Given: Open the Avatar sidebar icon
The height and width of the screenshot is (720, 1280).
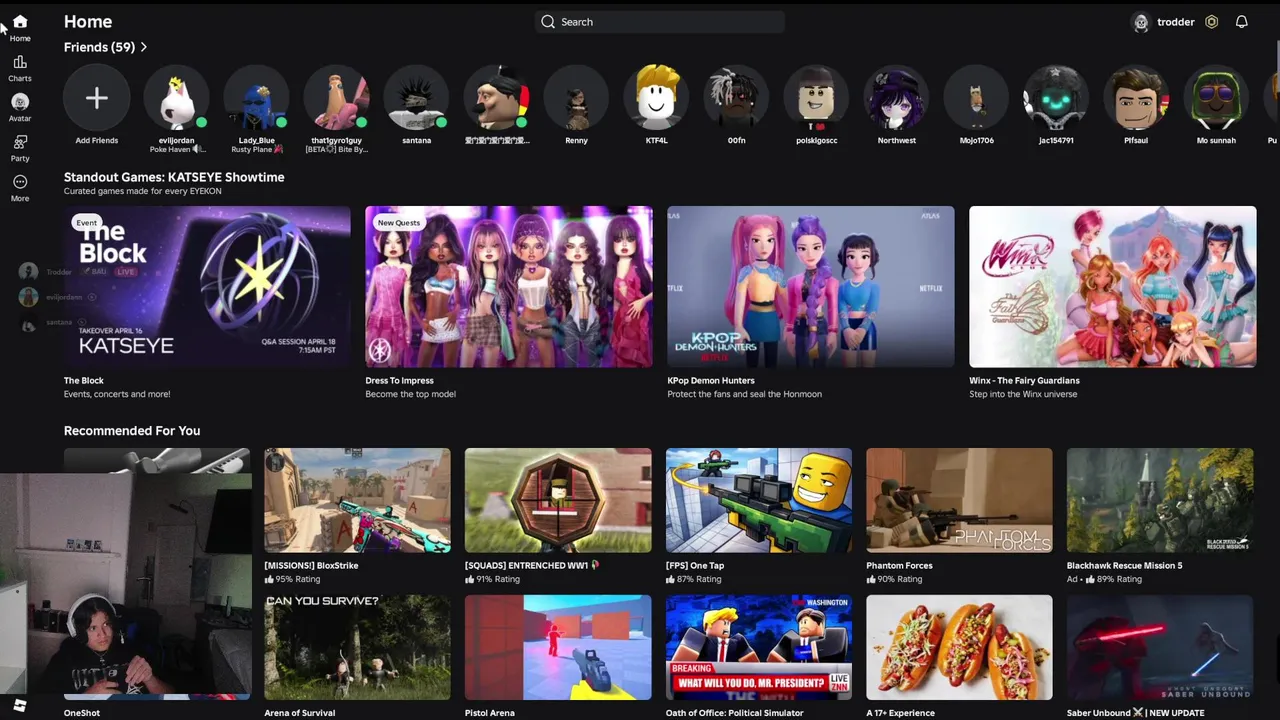Looking at the screenshot, I should (x=20, y=102).
